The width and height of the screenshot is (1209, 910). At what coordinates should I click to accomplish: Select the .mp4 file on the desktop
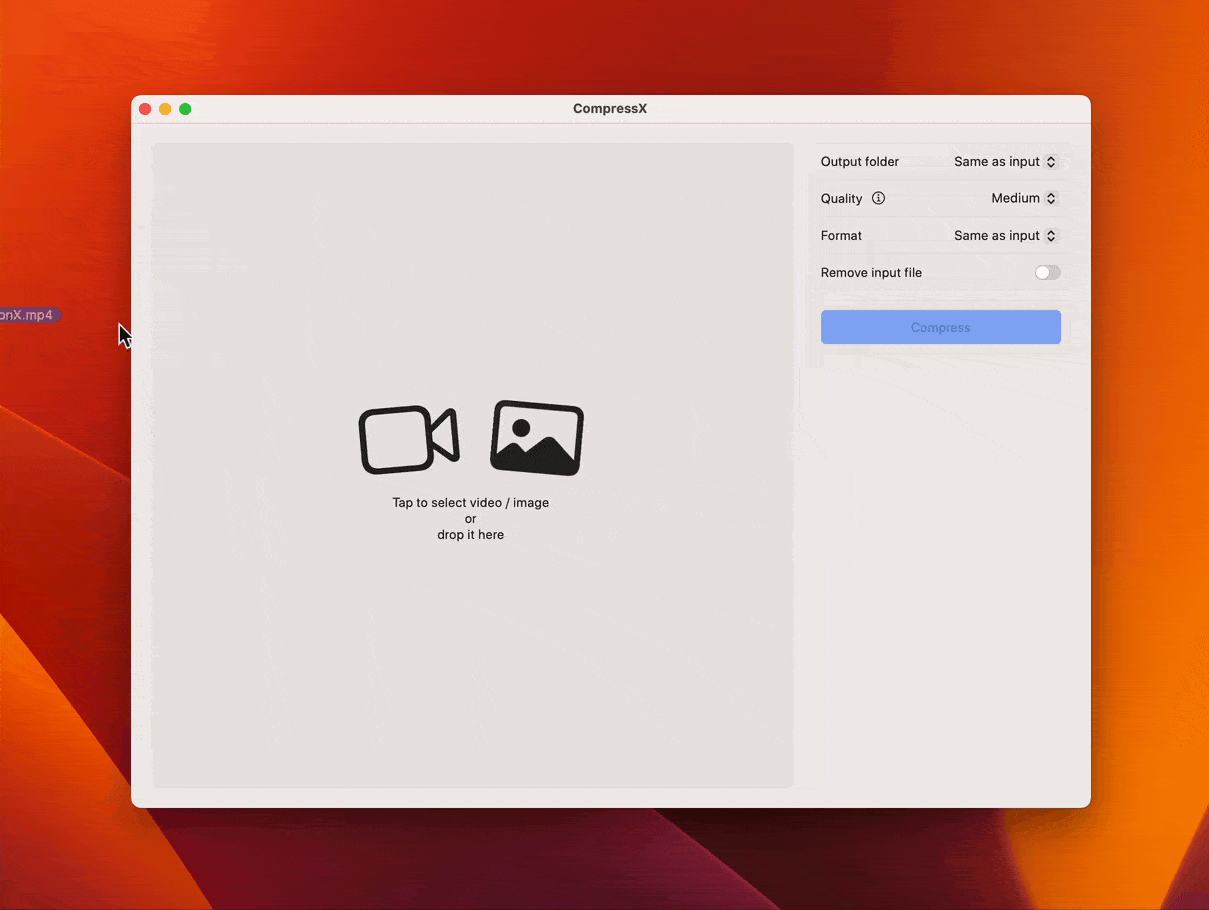pos(30,315)
